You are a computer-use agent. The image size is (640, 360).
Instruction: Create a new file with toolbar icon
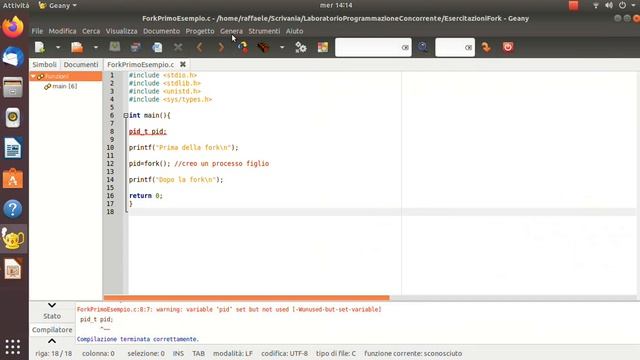coord(40,47)
